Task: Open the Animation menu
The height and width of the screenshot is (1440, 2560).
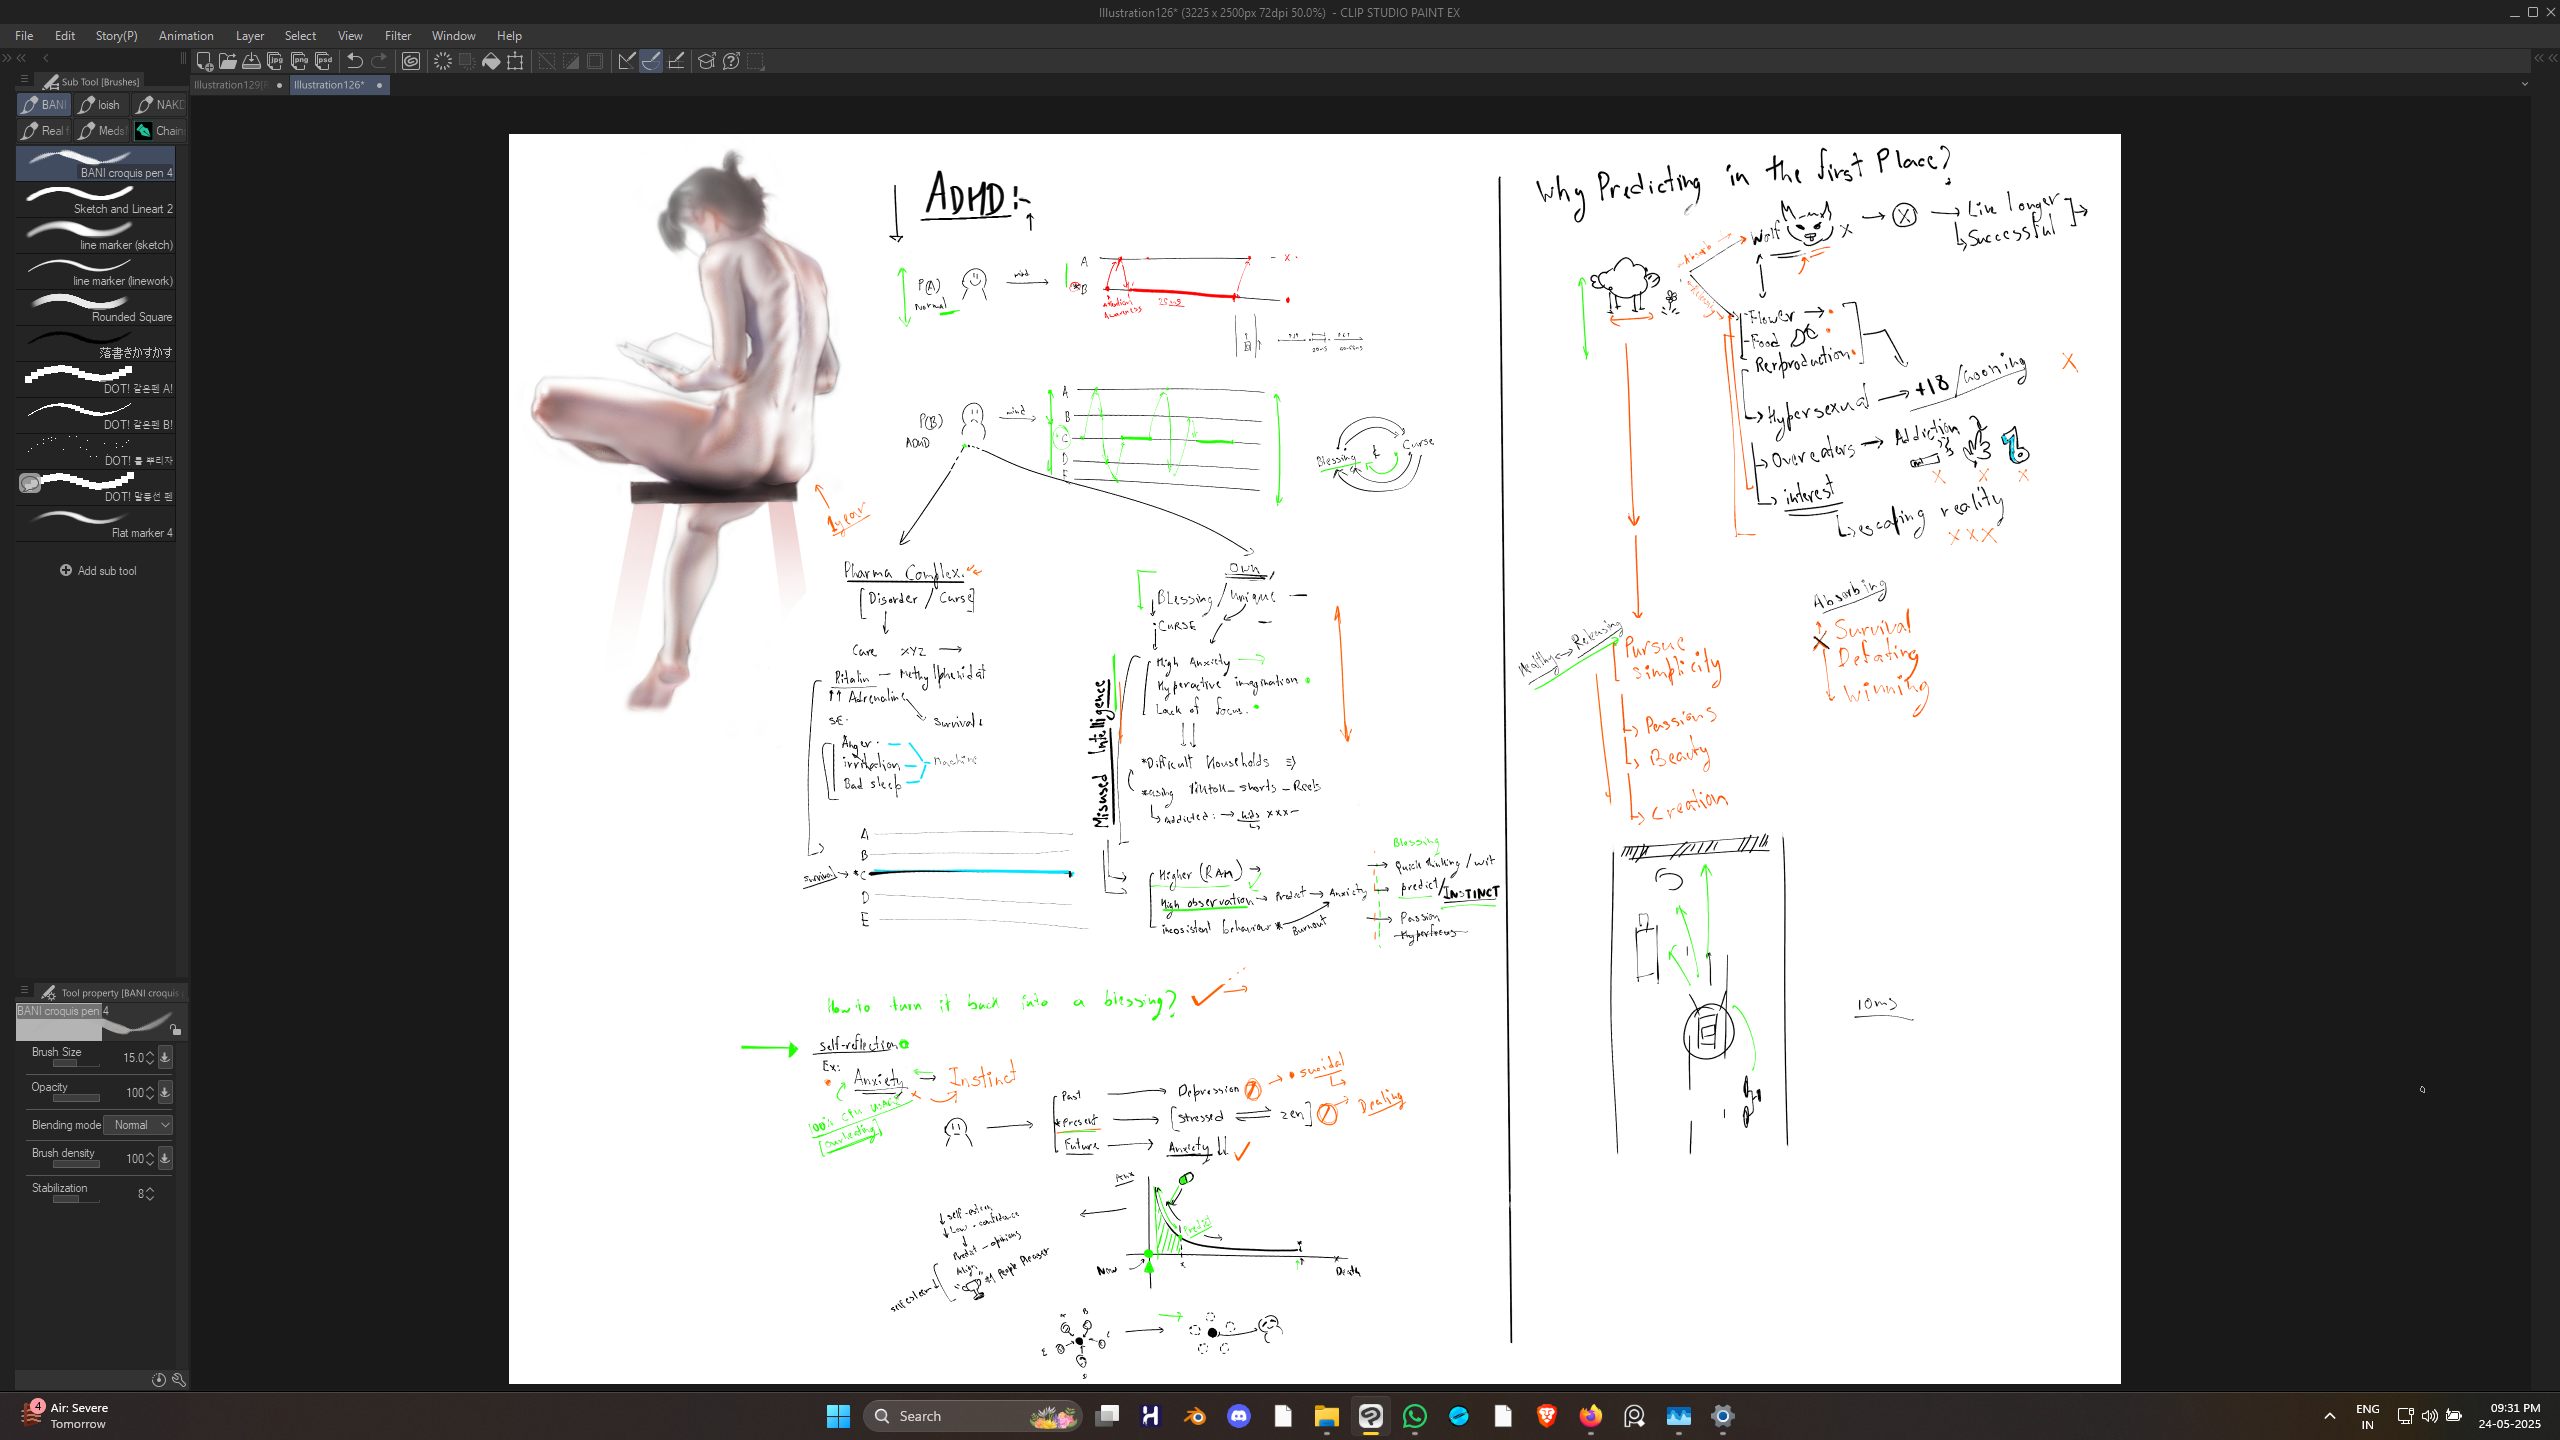Action: 186,35
